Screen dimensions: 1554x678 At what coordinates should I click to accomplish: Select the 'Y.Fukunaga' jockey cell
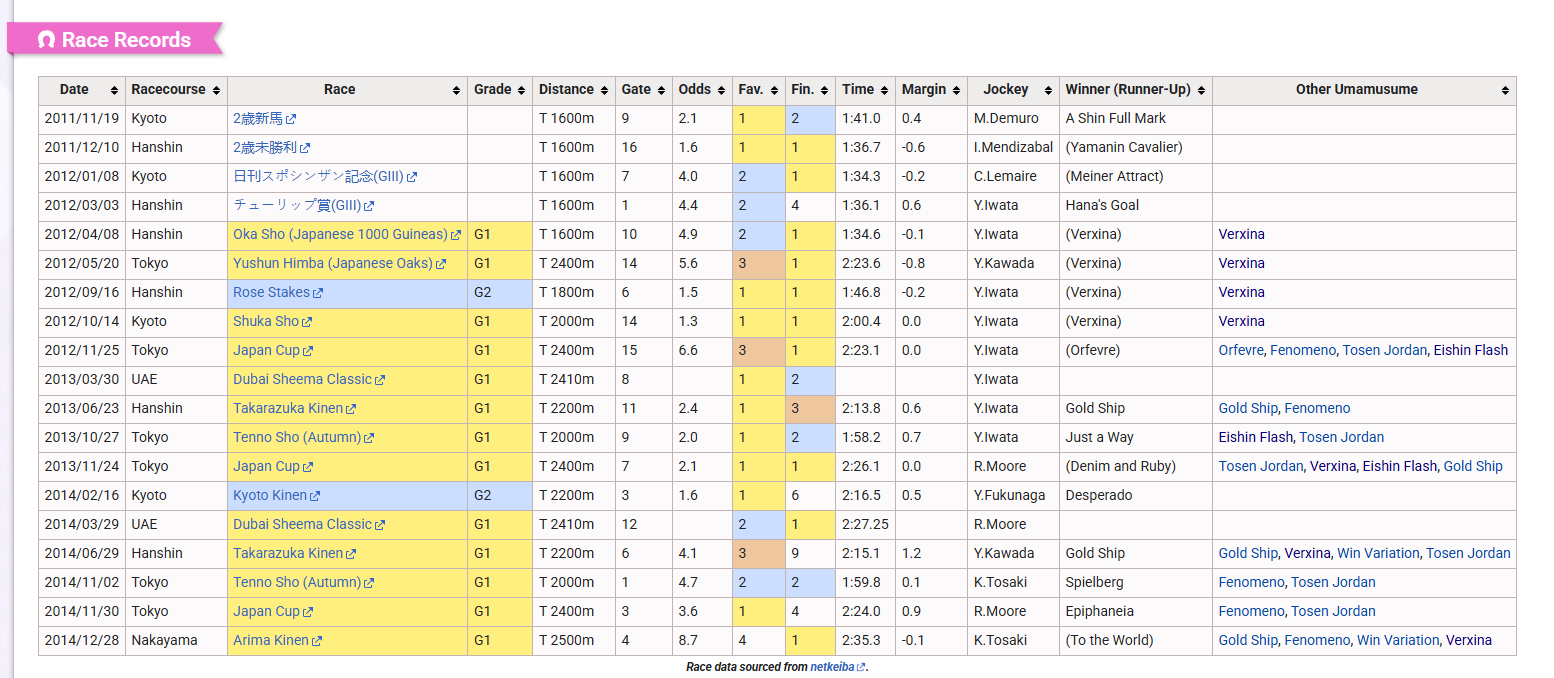[x=1013, y=495]
